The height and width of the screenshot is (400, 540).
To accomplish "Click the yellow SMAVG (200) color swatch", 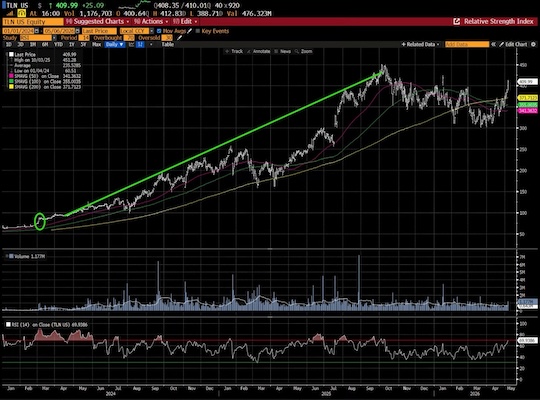I will coord(11,87).
